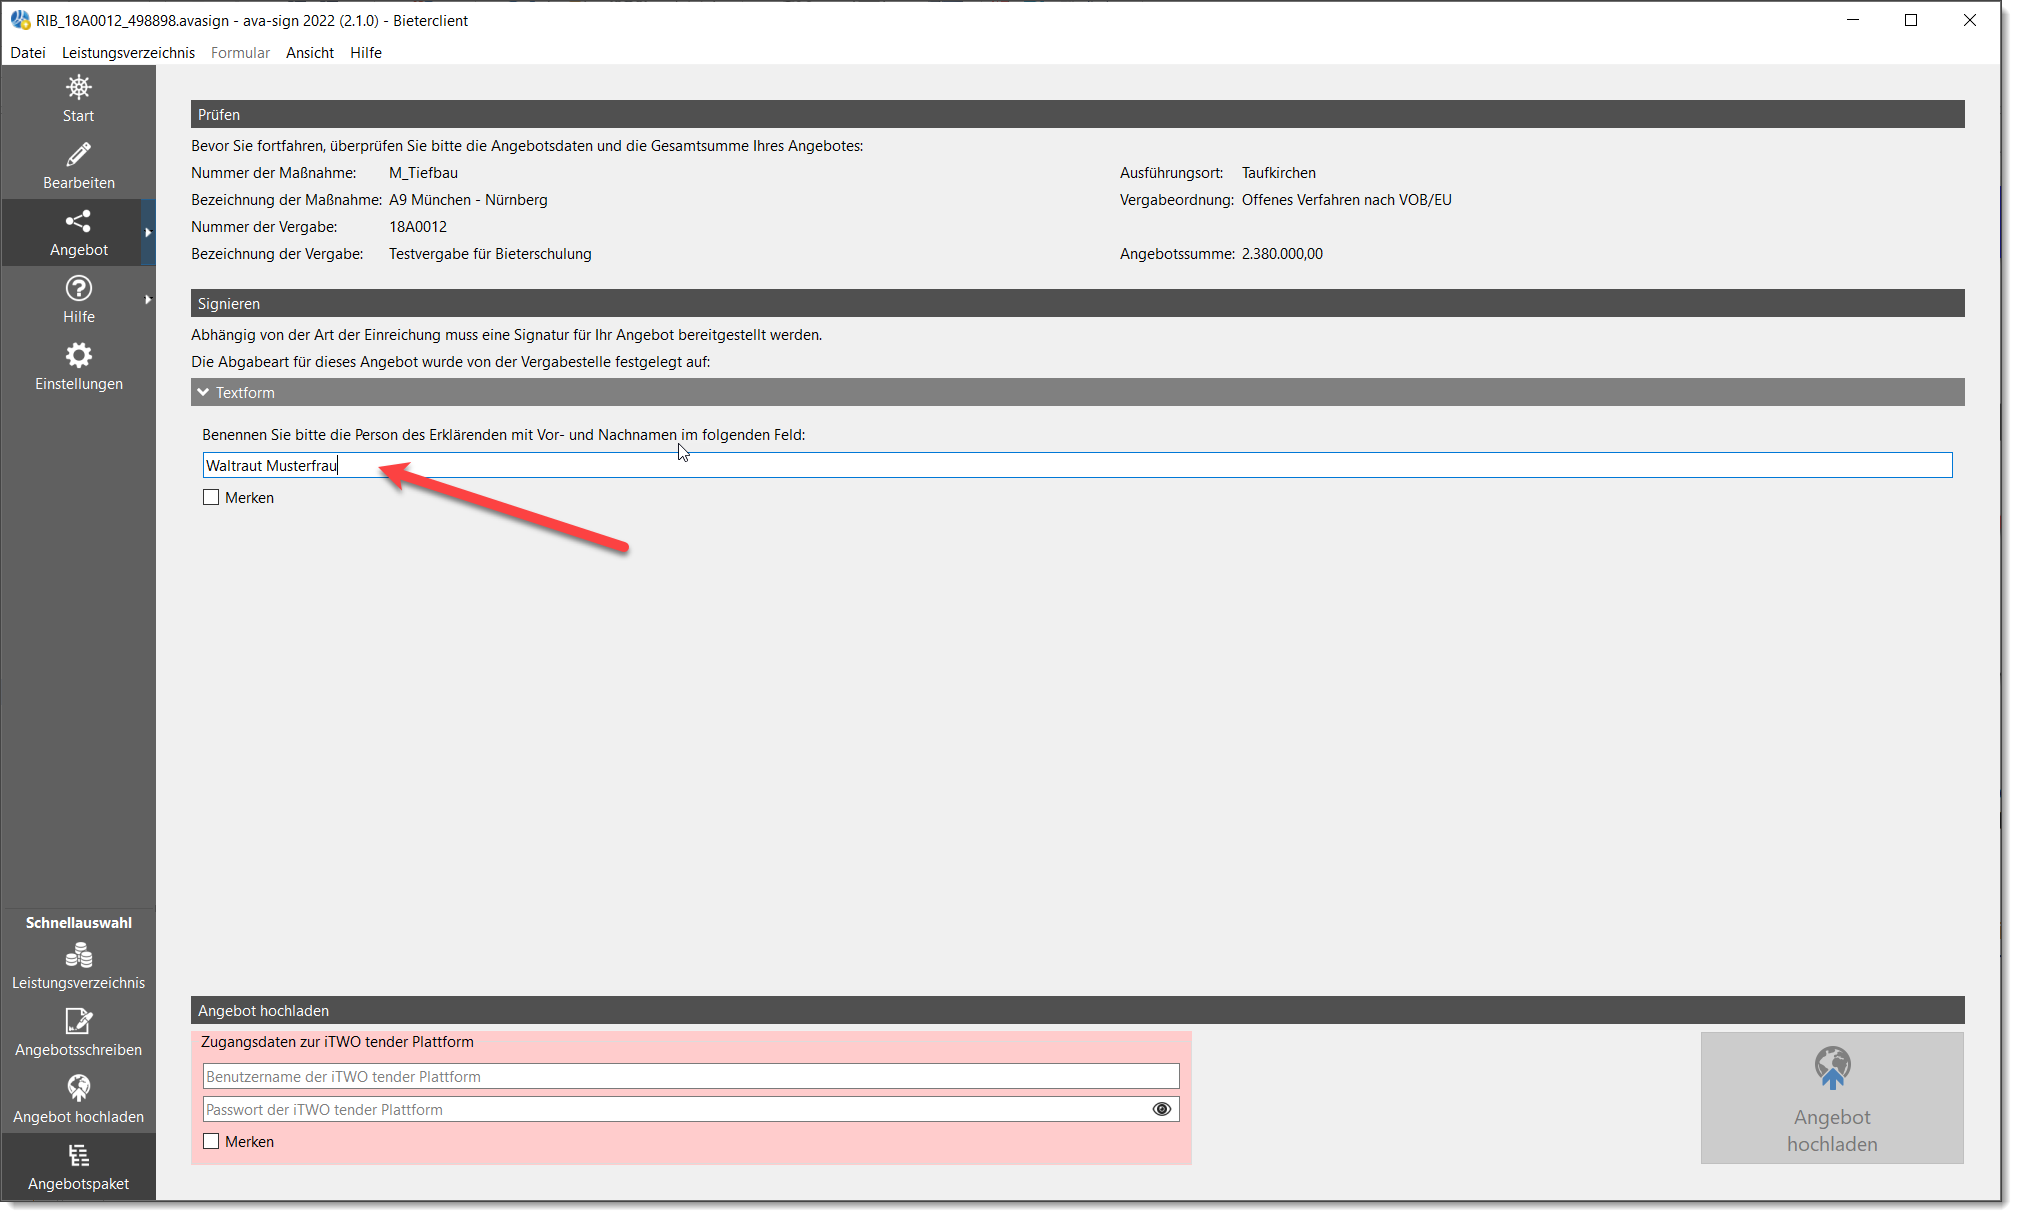Open Einstellungen via the gear icon

(x=78, y=366)
